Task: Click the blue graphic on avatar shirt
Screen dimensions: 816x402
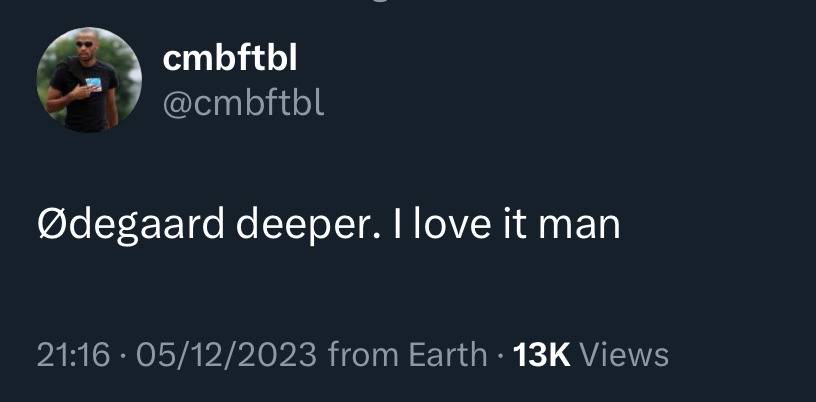Action: (94, 84)
